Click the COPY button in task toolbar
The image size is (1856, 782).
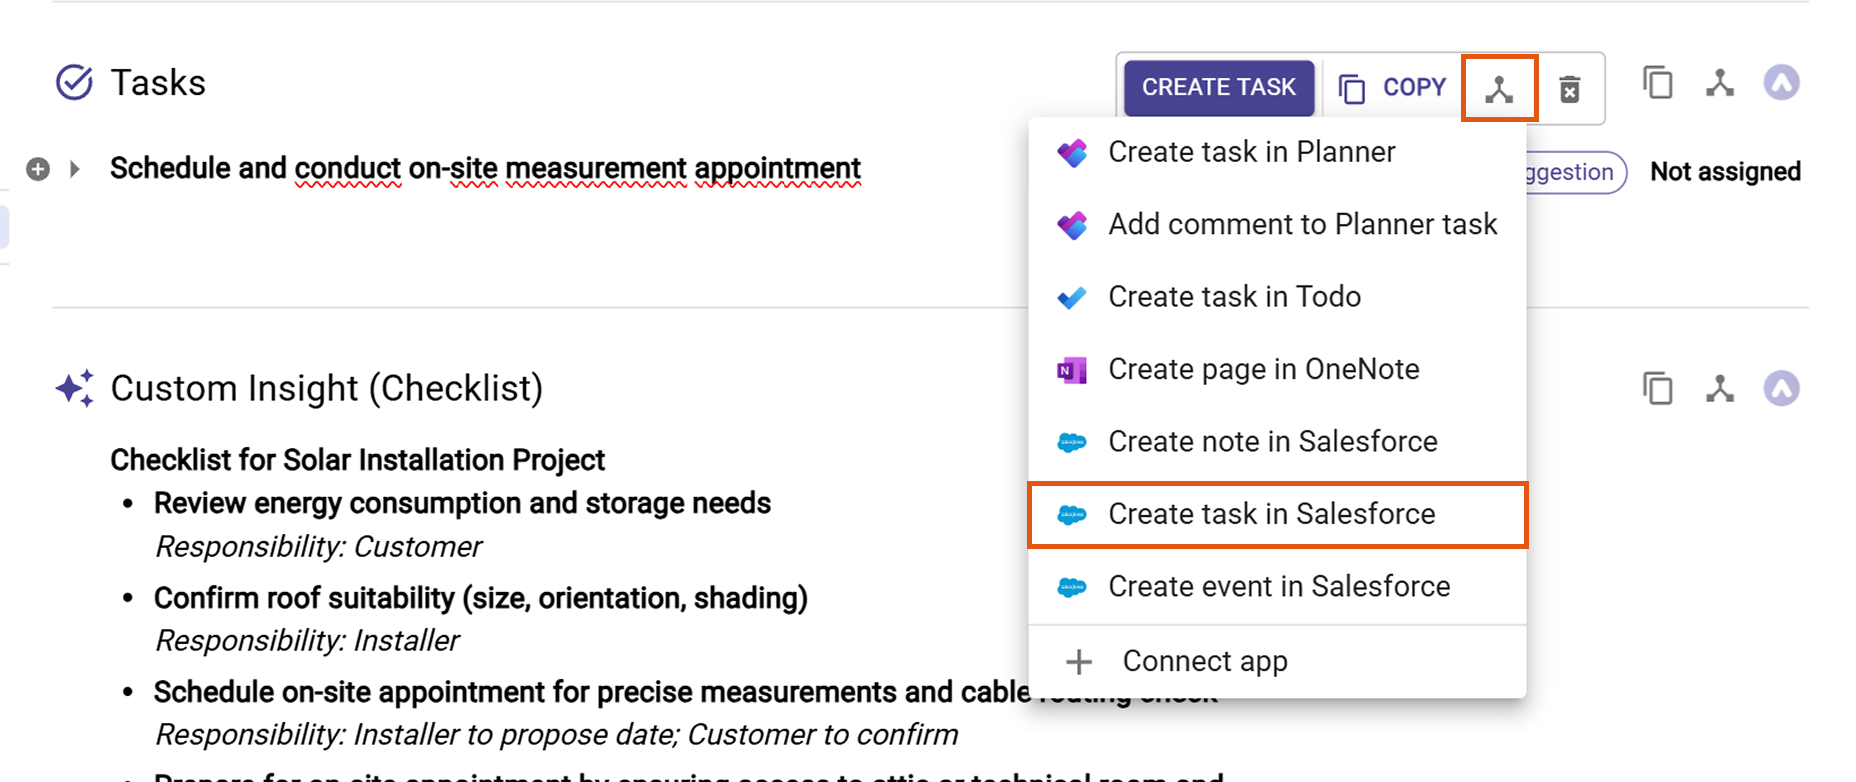tap(1393, 88)
